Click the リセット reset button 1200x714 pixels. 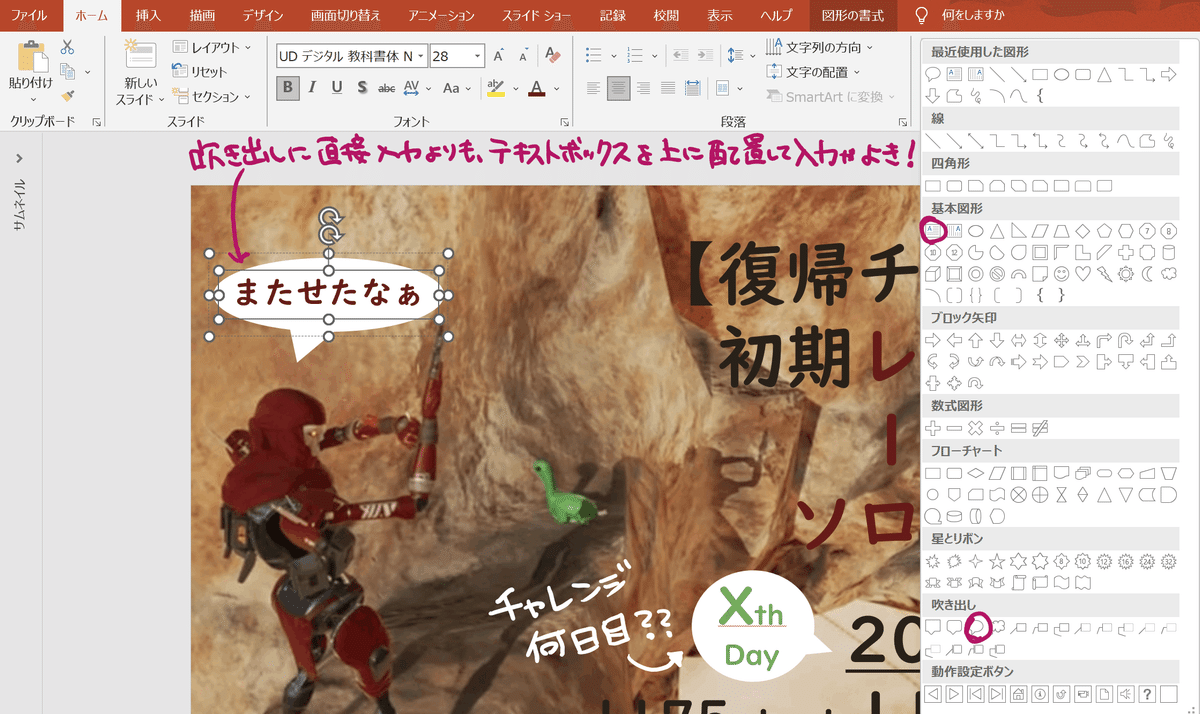point(200,71)
